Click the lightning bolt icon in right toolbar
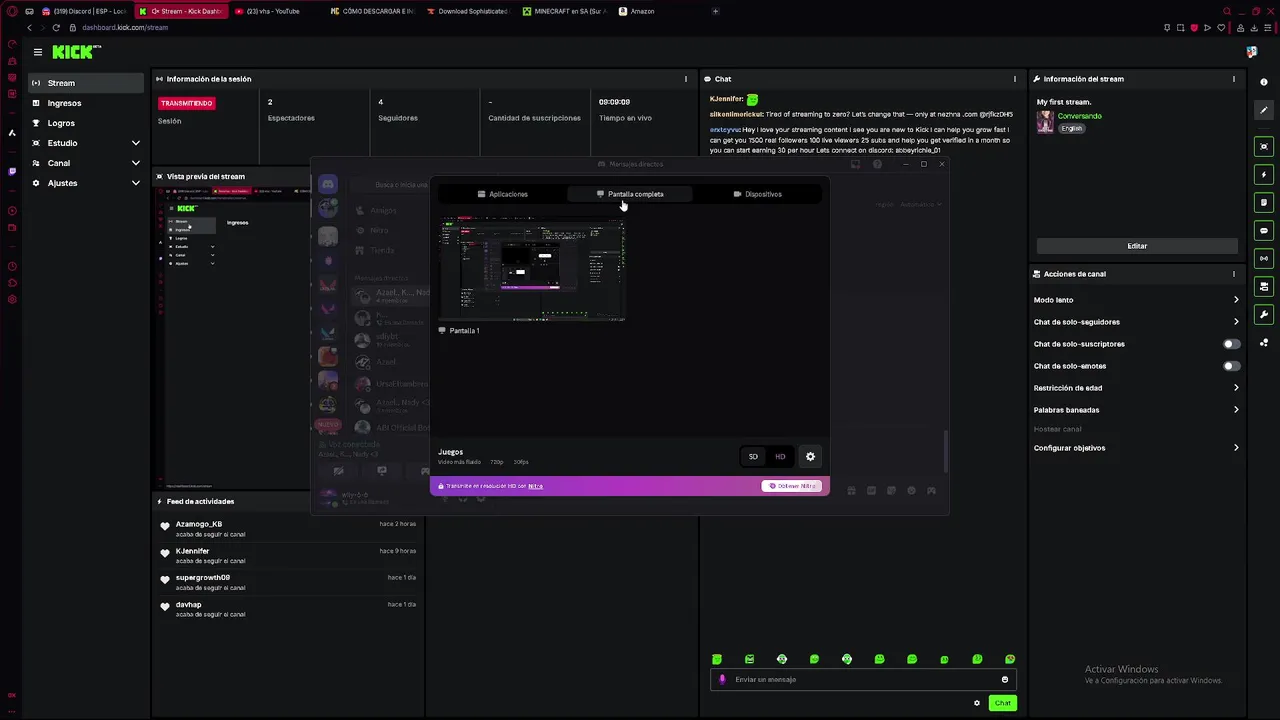 click(1264, 175)
